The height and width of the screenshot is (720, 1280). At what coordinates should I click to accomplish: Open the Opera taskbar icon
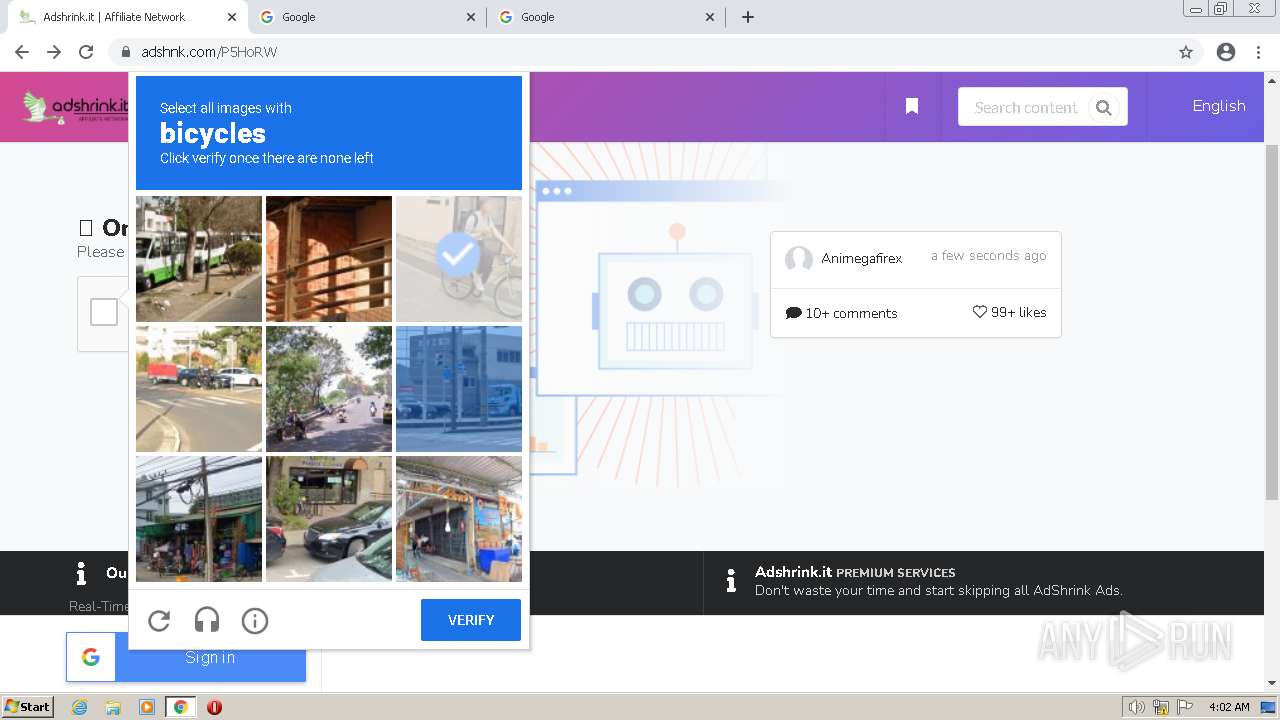214,707
